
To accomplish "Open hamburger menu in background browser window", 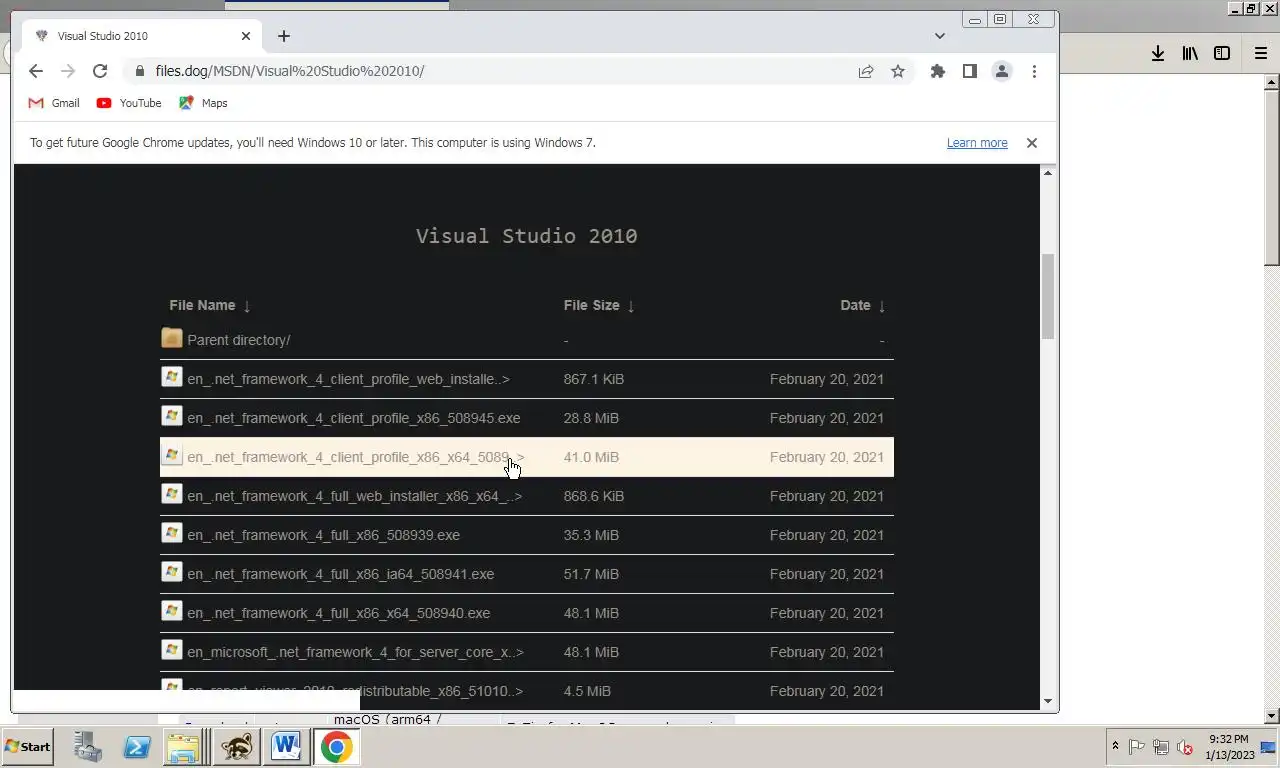I will tap(1260, 53).
